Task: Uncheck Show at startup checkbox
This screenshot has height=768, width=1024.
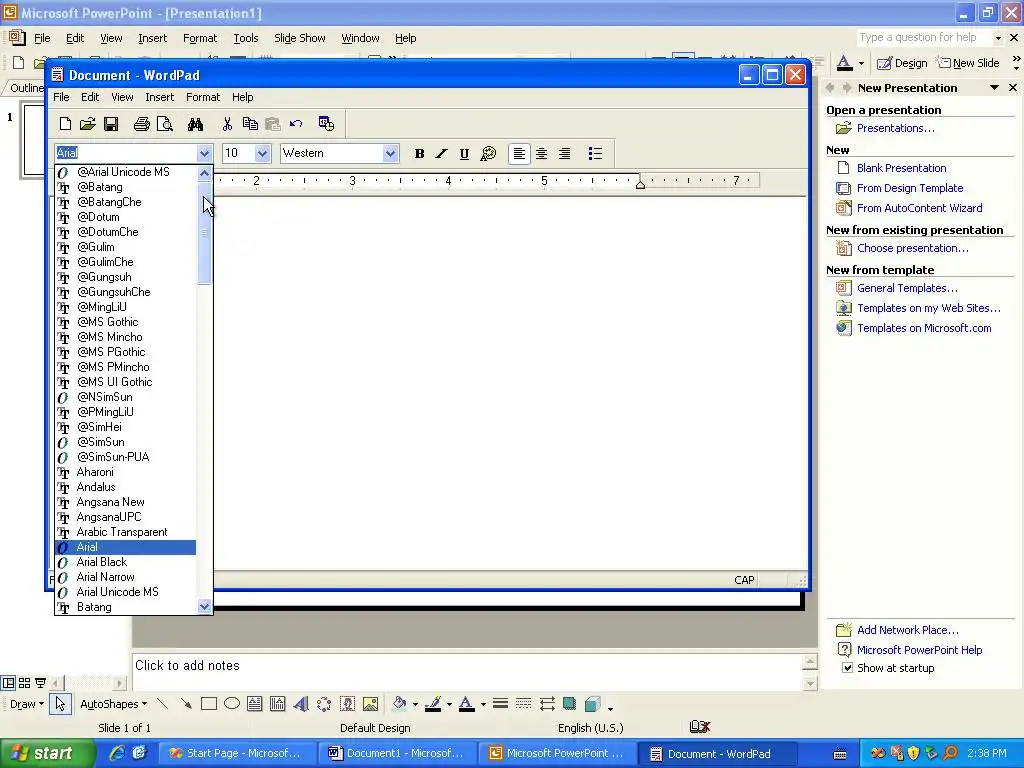Action: tap(847, 668)
